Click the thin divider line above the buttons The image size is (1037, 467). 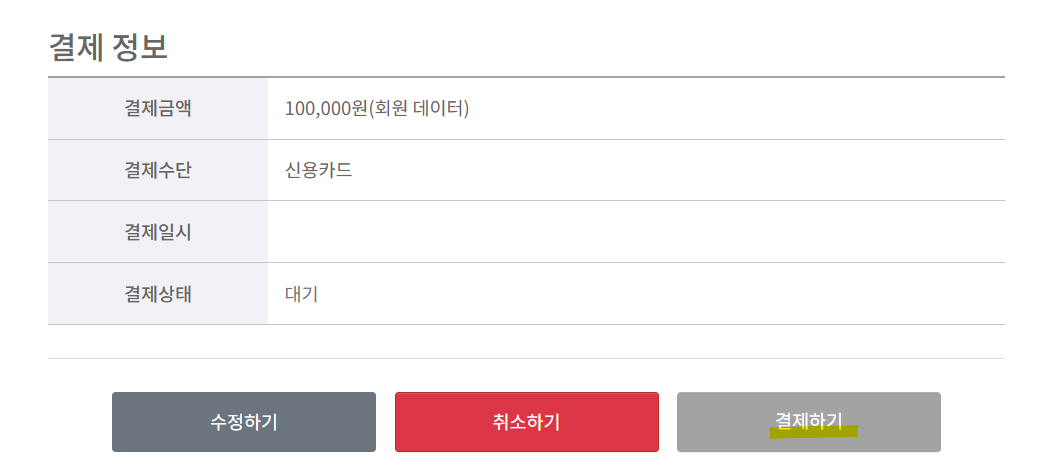point(526,358)
